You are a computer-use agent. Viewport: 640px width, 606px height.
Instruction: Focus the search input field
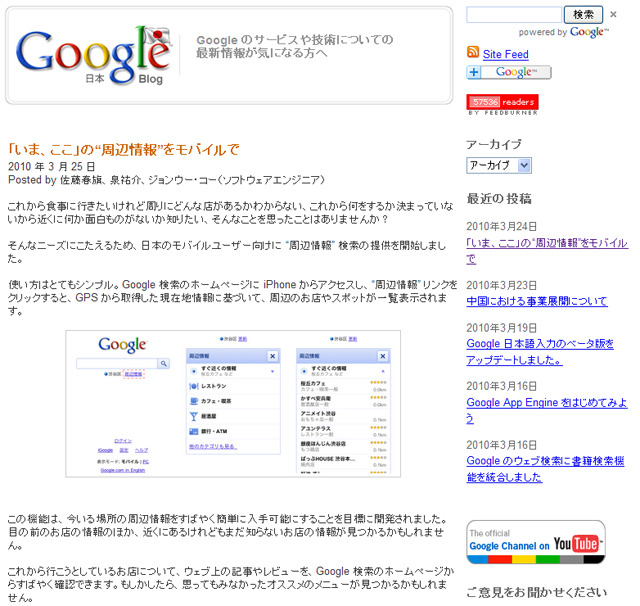pos(514,15)
